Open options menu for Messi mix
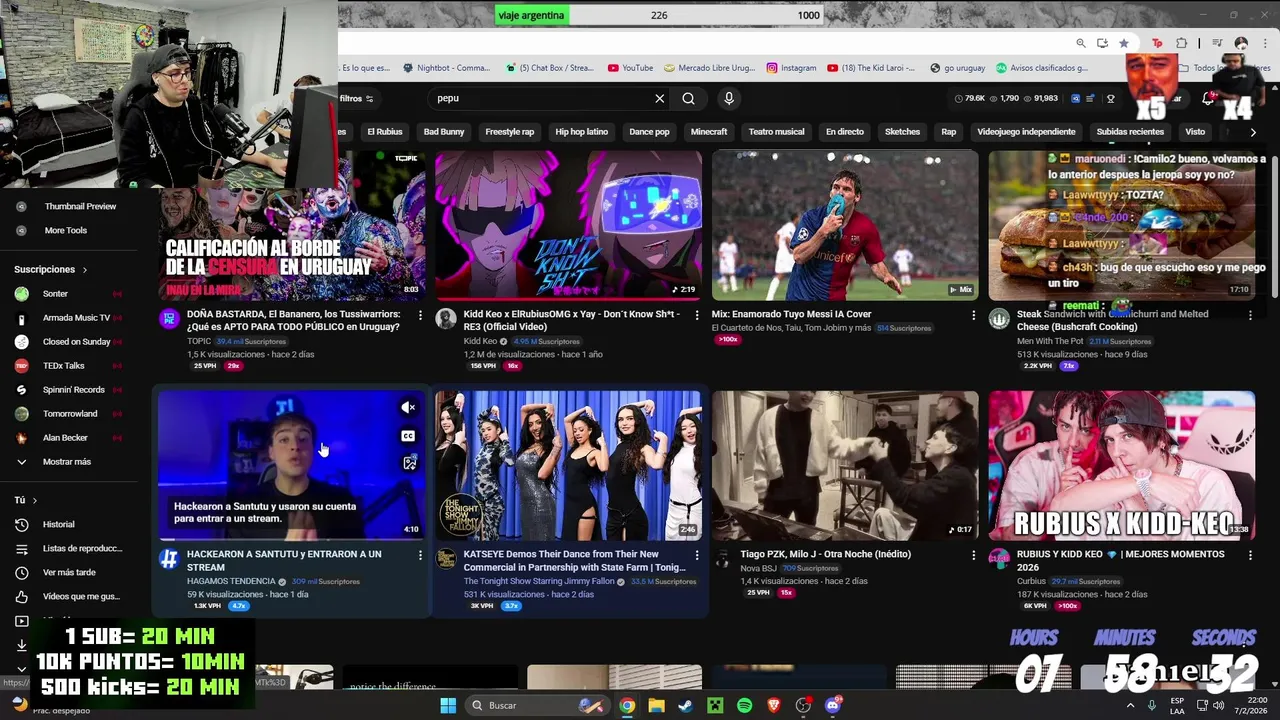The image size is (1280, 720). 974,315
